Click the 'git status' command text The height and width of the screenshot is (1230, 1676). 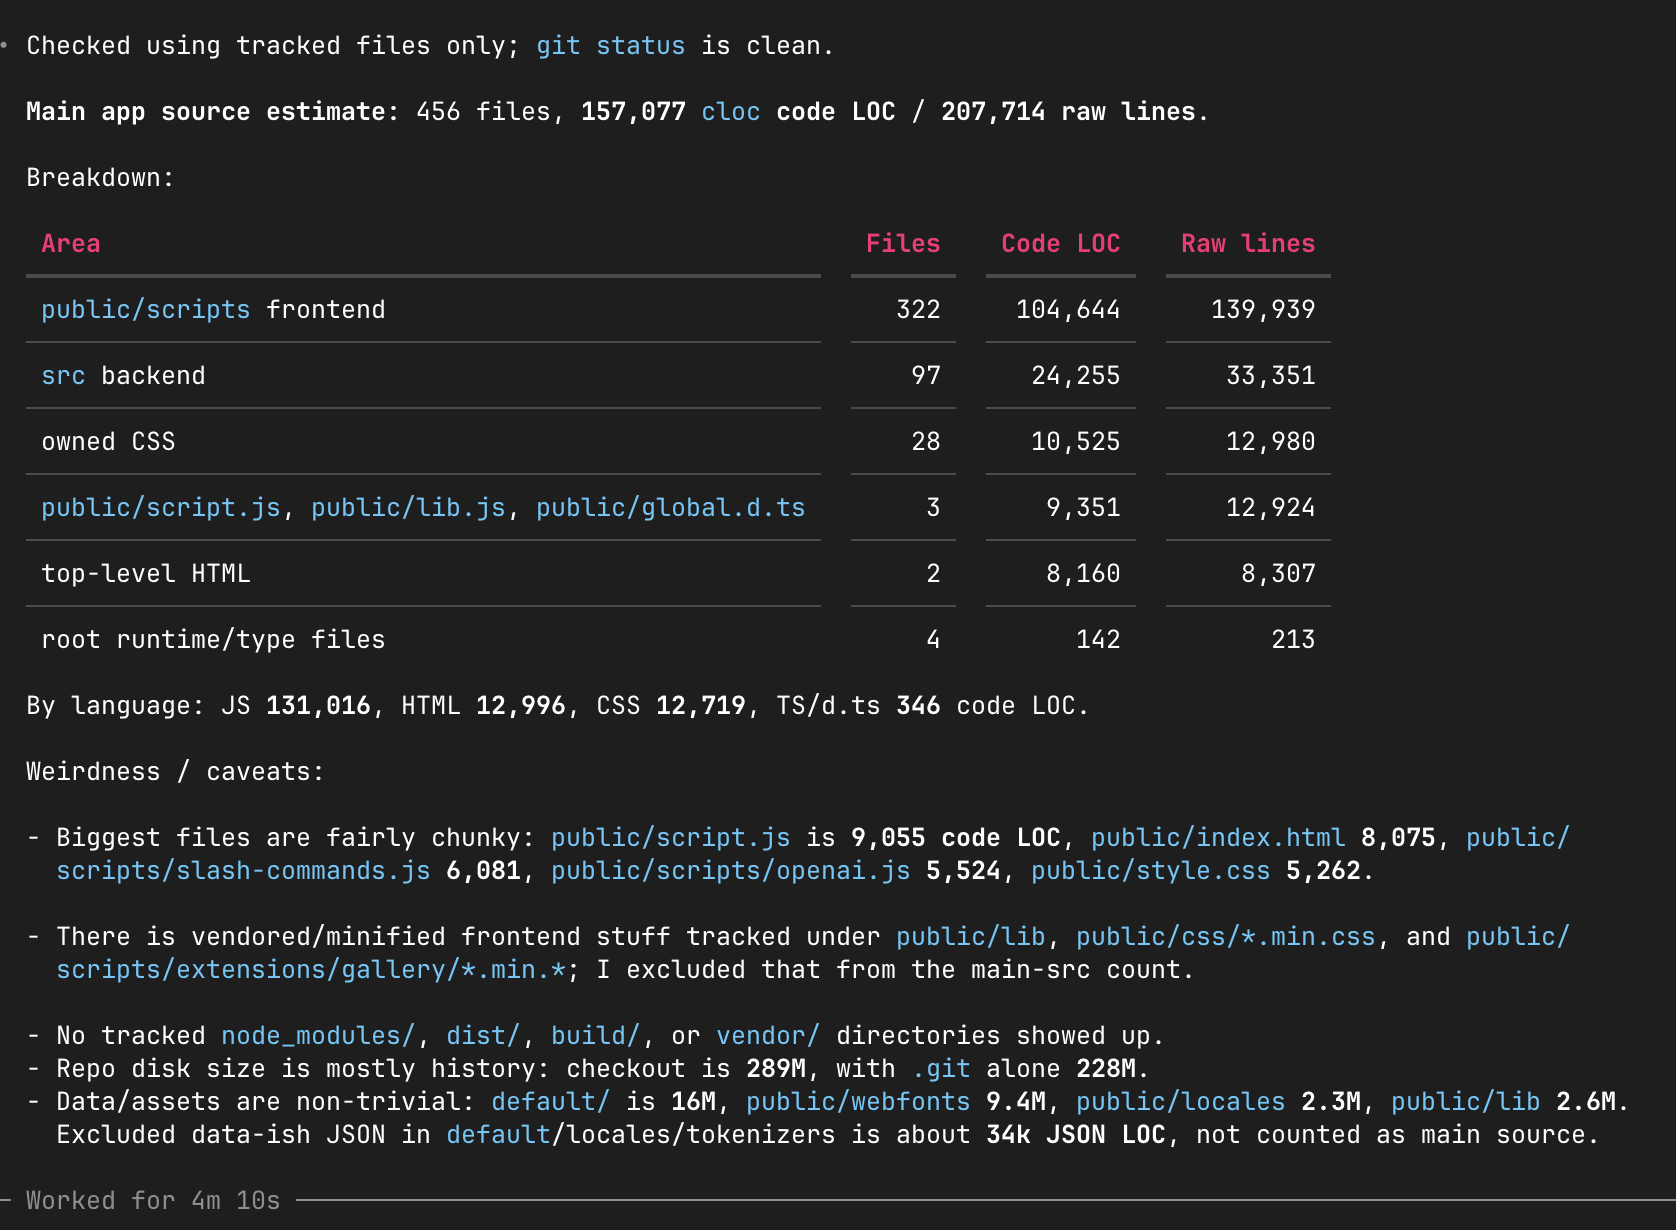pos(611,46)
